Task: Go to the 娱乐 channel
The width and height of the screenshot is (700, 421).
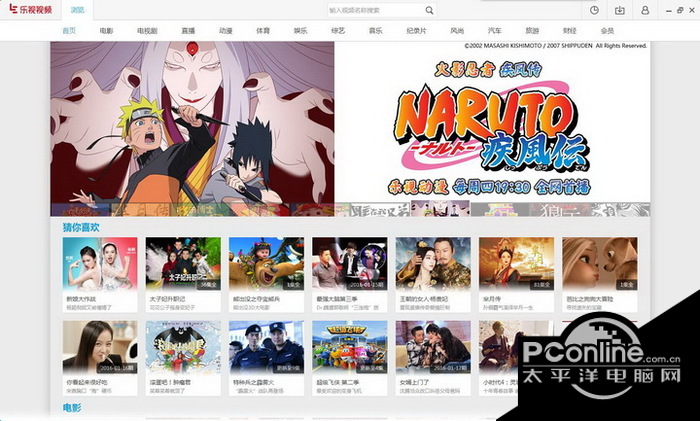Action: point(300,31)
